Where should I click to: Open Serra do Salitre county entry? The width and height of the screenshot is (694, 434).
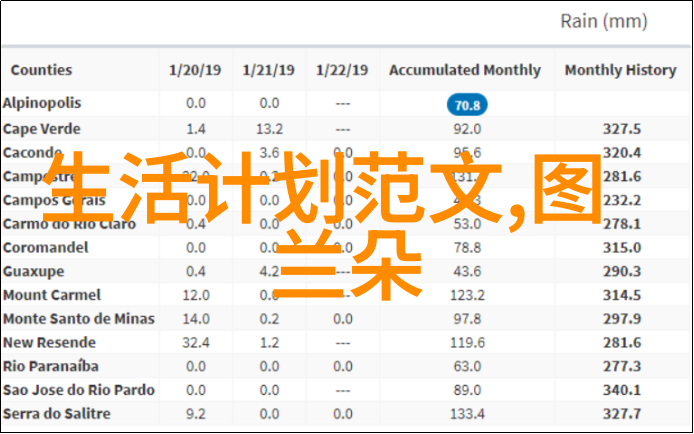(56, 413)
